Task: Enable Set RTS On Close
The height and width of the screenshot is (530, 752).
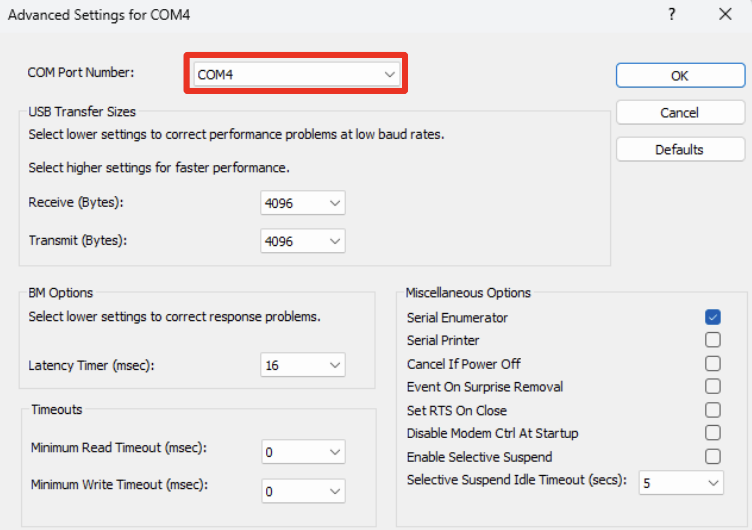Action: (713, 410)
